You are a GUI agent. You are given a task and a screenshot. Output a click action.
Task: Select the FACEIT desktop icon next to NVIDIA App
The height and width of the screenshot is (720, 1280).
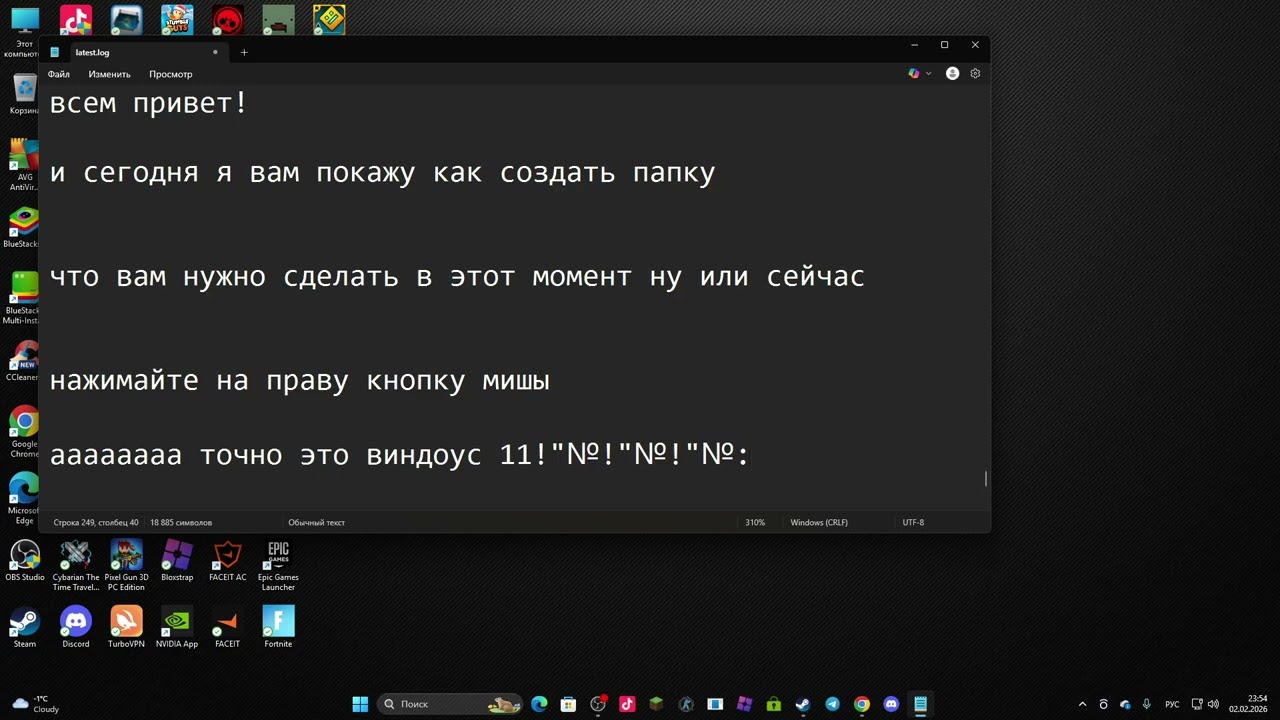tap(228, 628)
